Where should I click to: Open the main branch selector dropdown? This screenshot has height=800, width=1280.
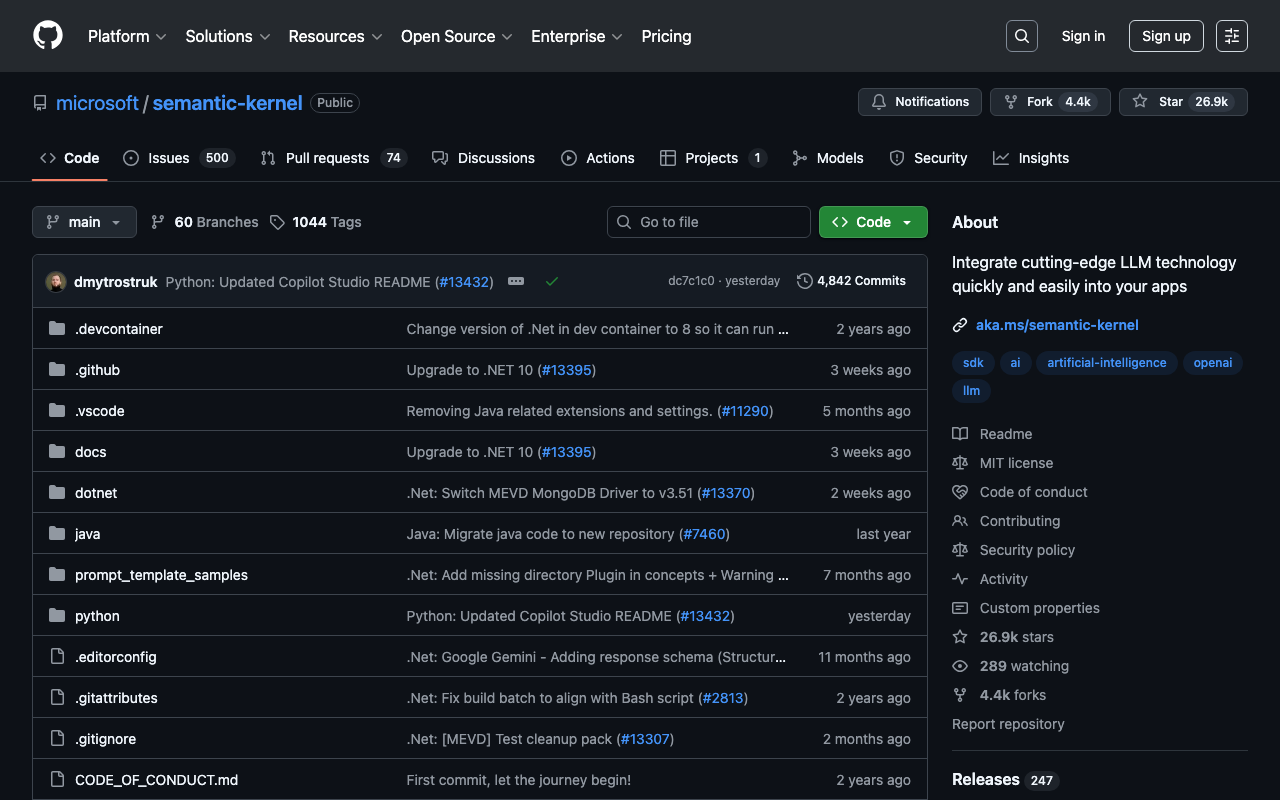(84, 222)
